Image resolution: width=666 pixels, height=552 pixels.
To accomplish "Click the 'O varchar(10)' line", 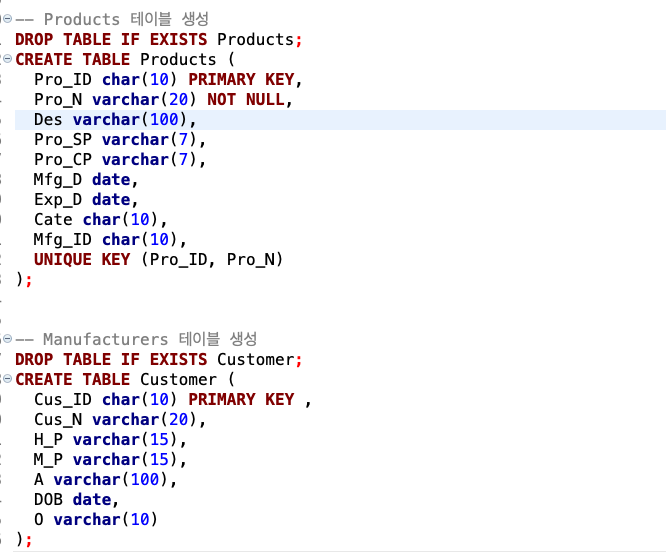I will 96,519.
